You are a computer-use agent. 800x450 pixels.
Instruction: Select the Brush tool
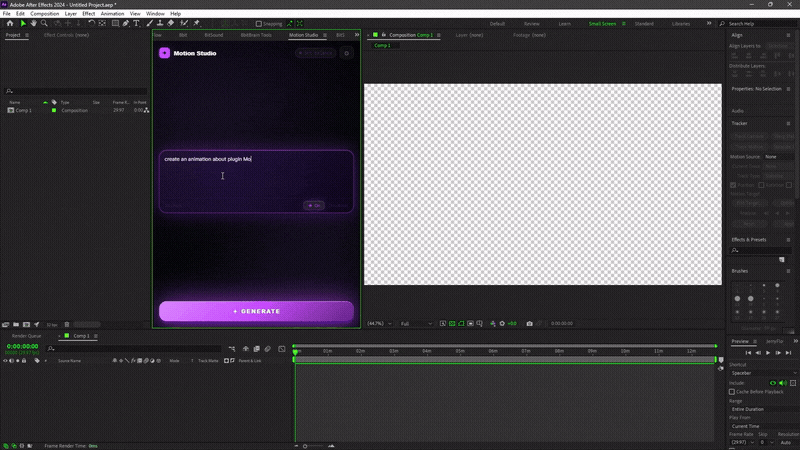tap(149, 23)
